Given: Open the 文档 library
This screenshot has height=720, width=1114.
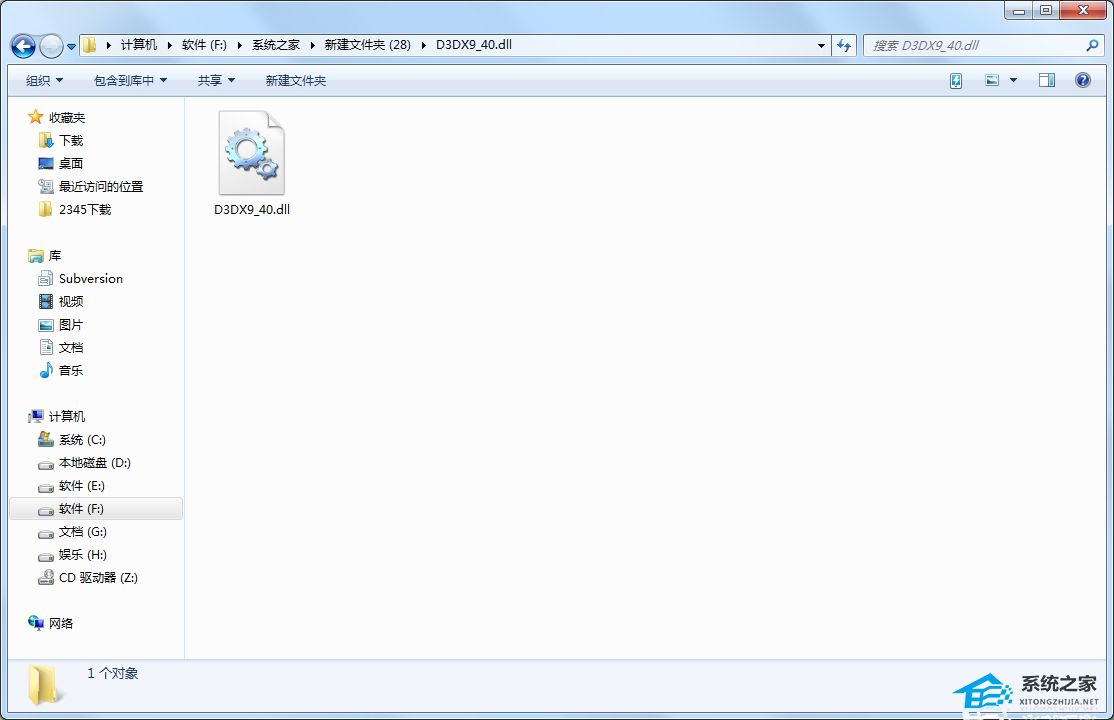Looking at the screenshot, I should coord(71,348).
